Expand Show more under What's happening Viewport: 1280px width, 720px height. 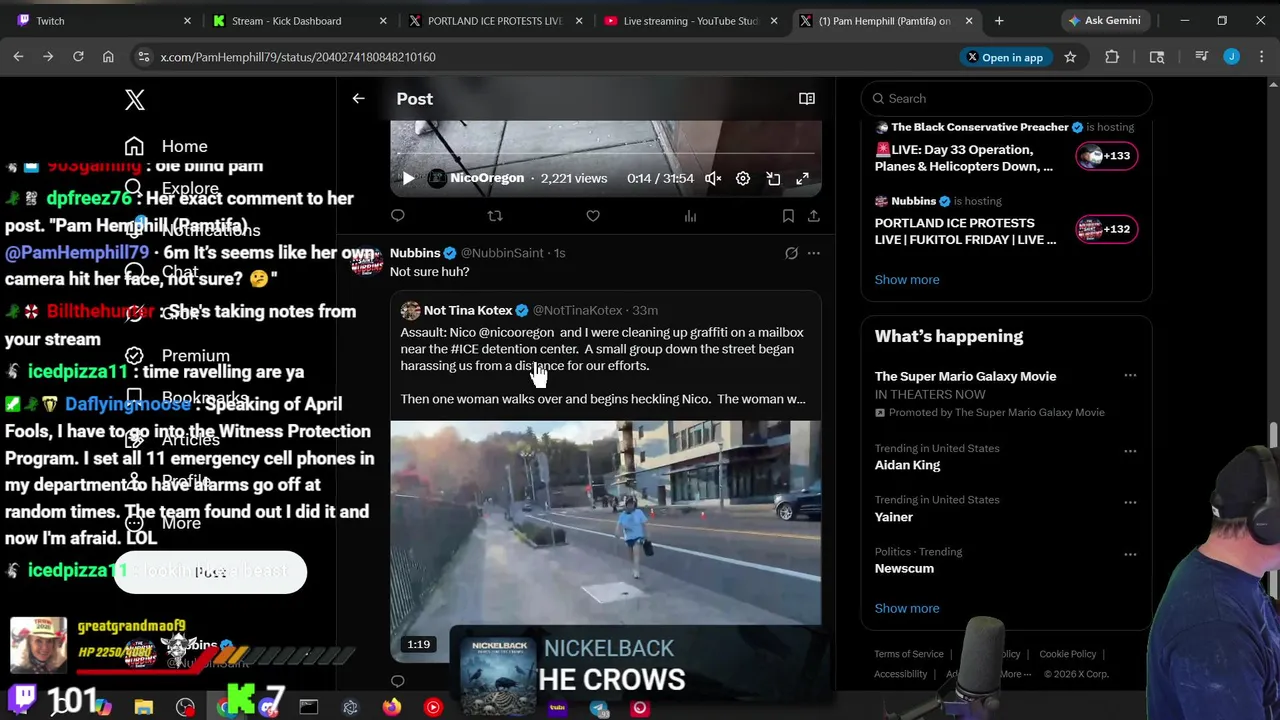click(x=907, y=608)
